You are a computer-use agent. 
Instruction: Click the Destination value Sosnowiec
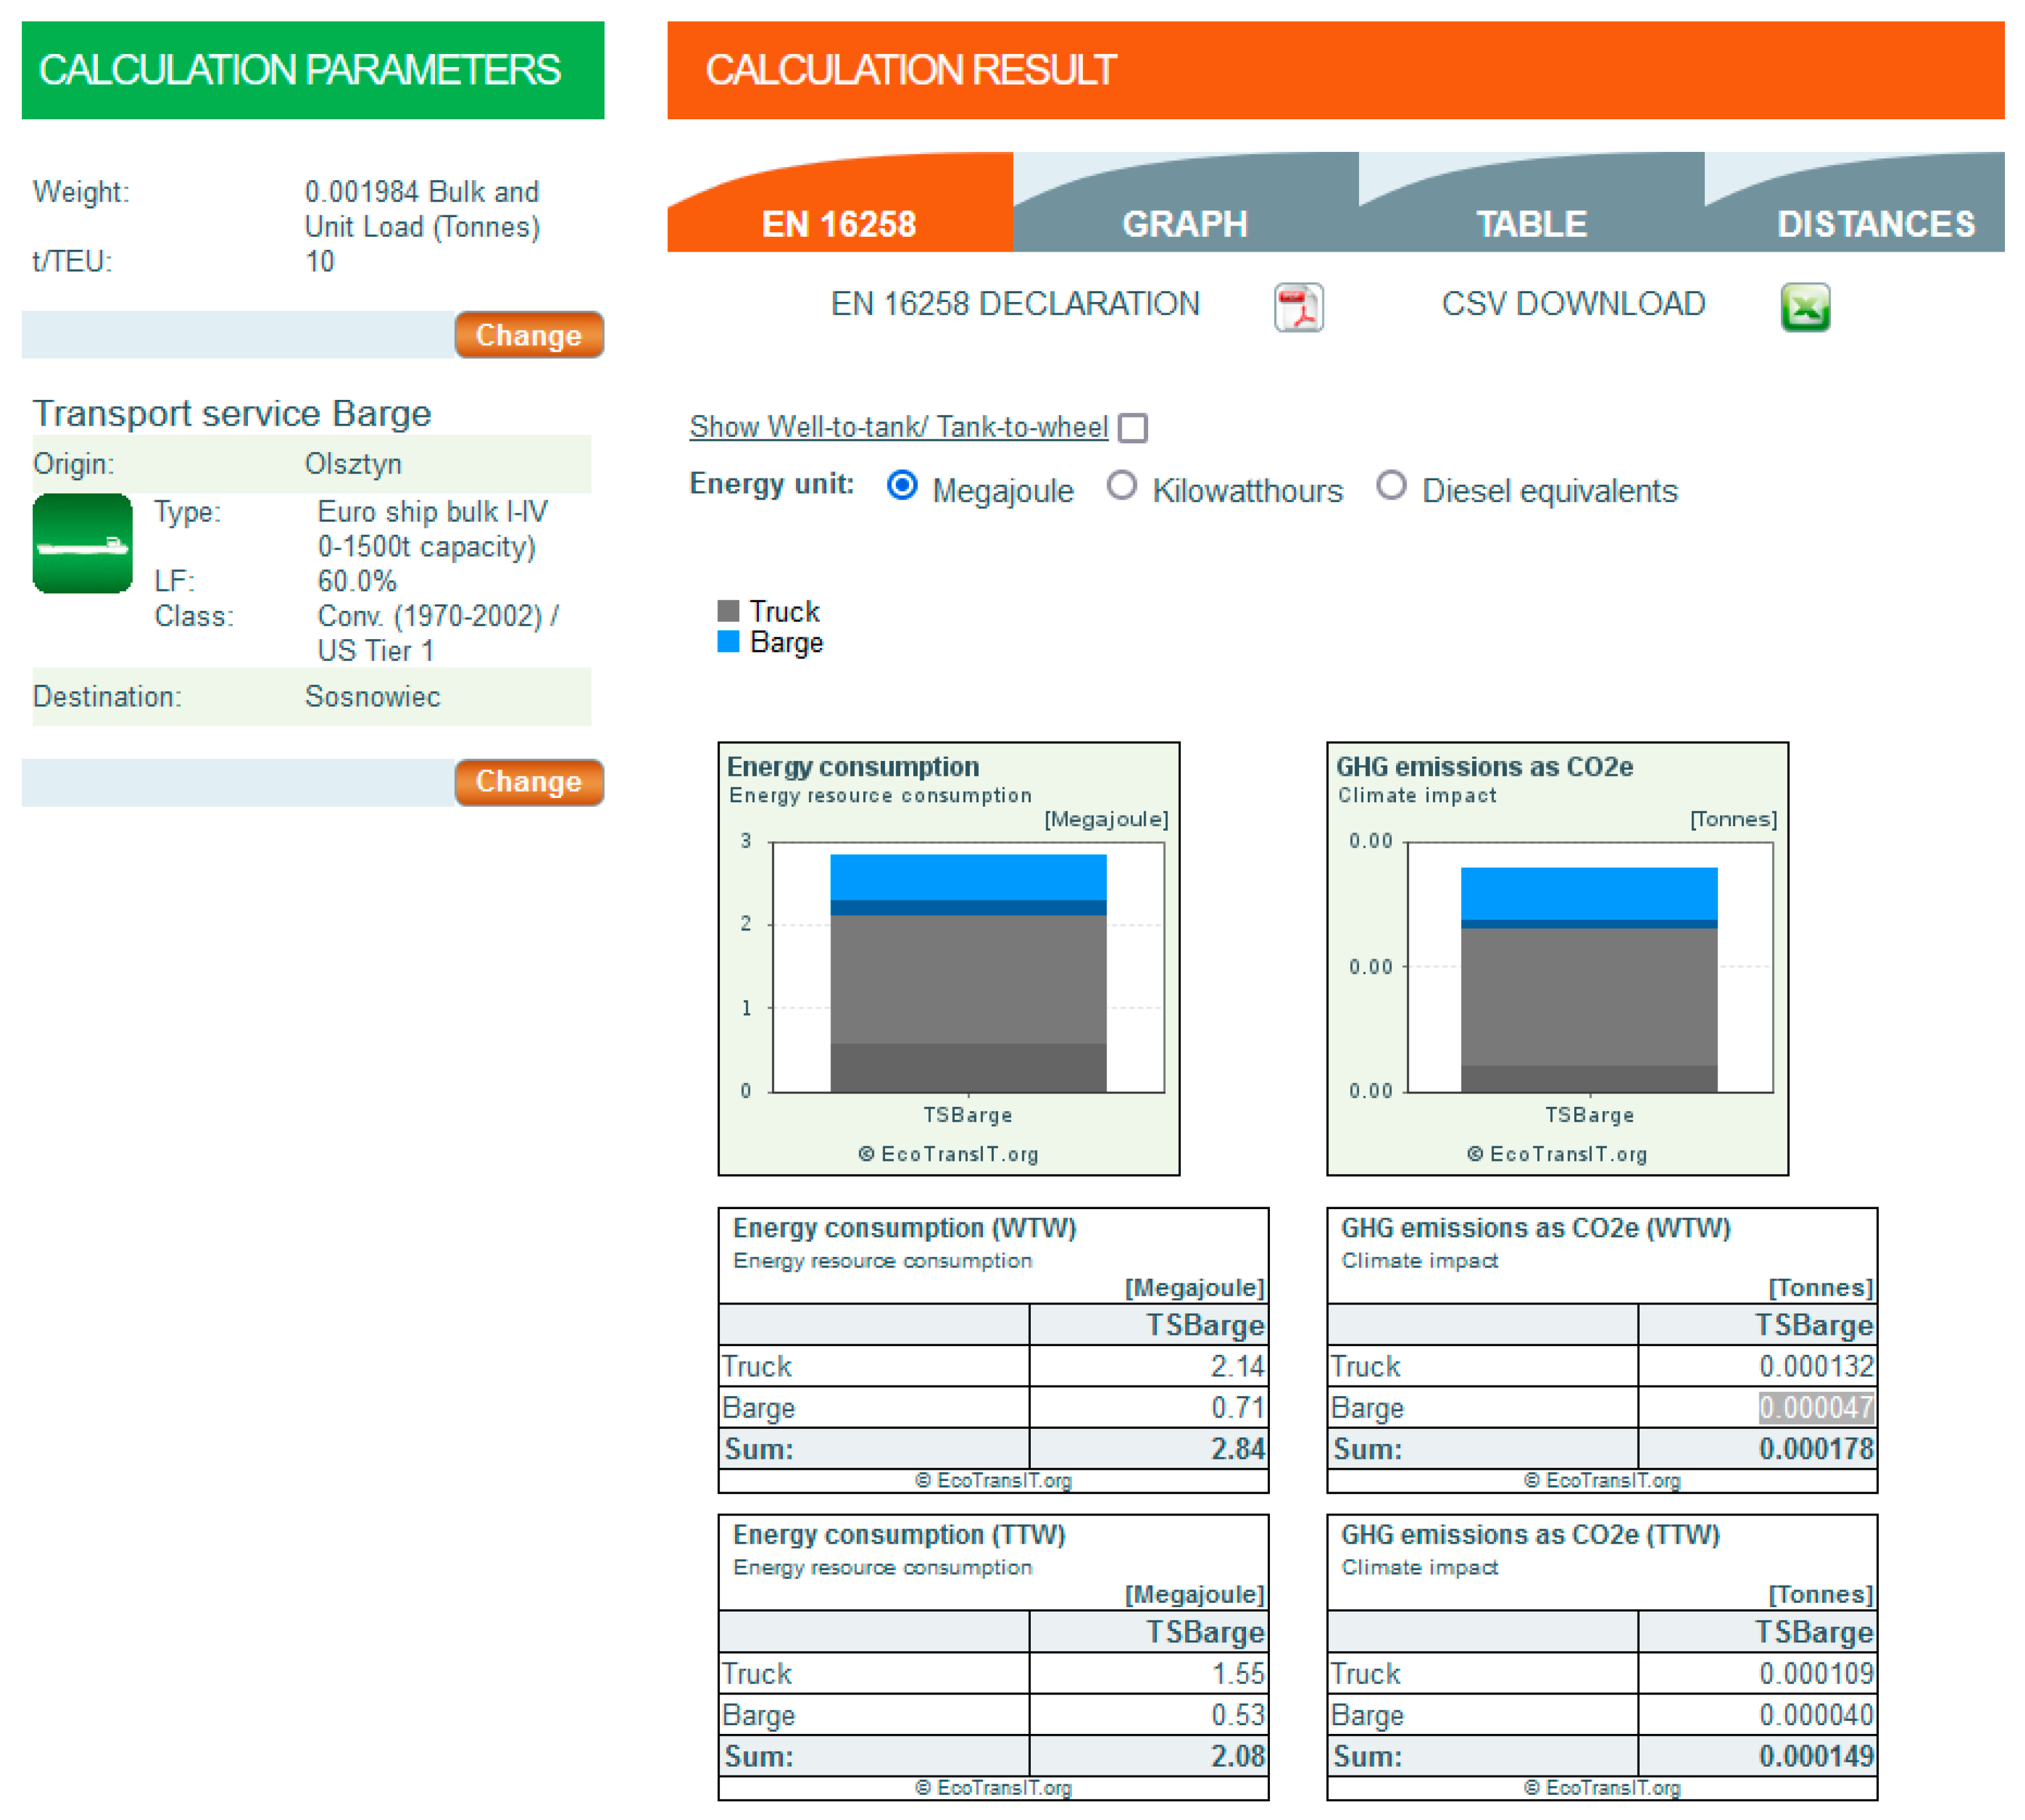(x=372, y=697)
